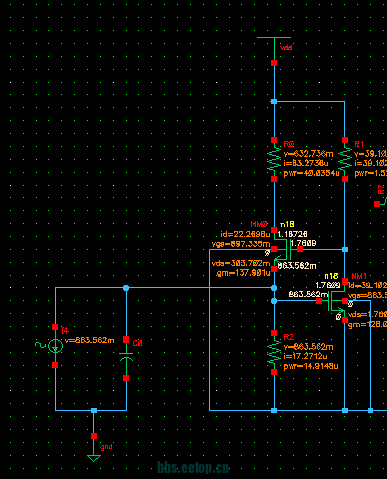Click the "n18" model label of NM0
This screenshot has height=479, width=387.
pos(287,224)
